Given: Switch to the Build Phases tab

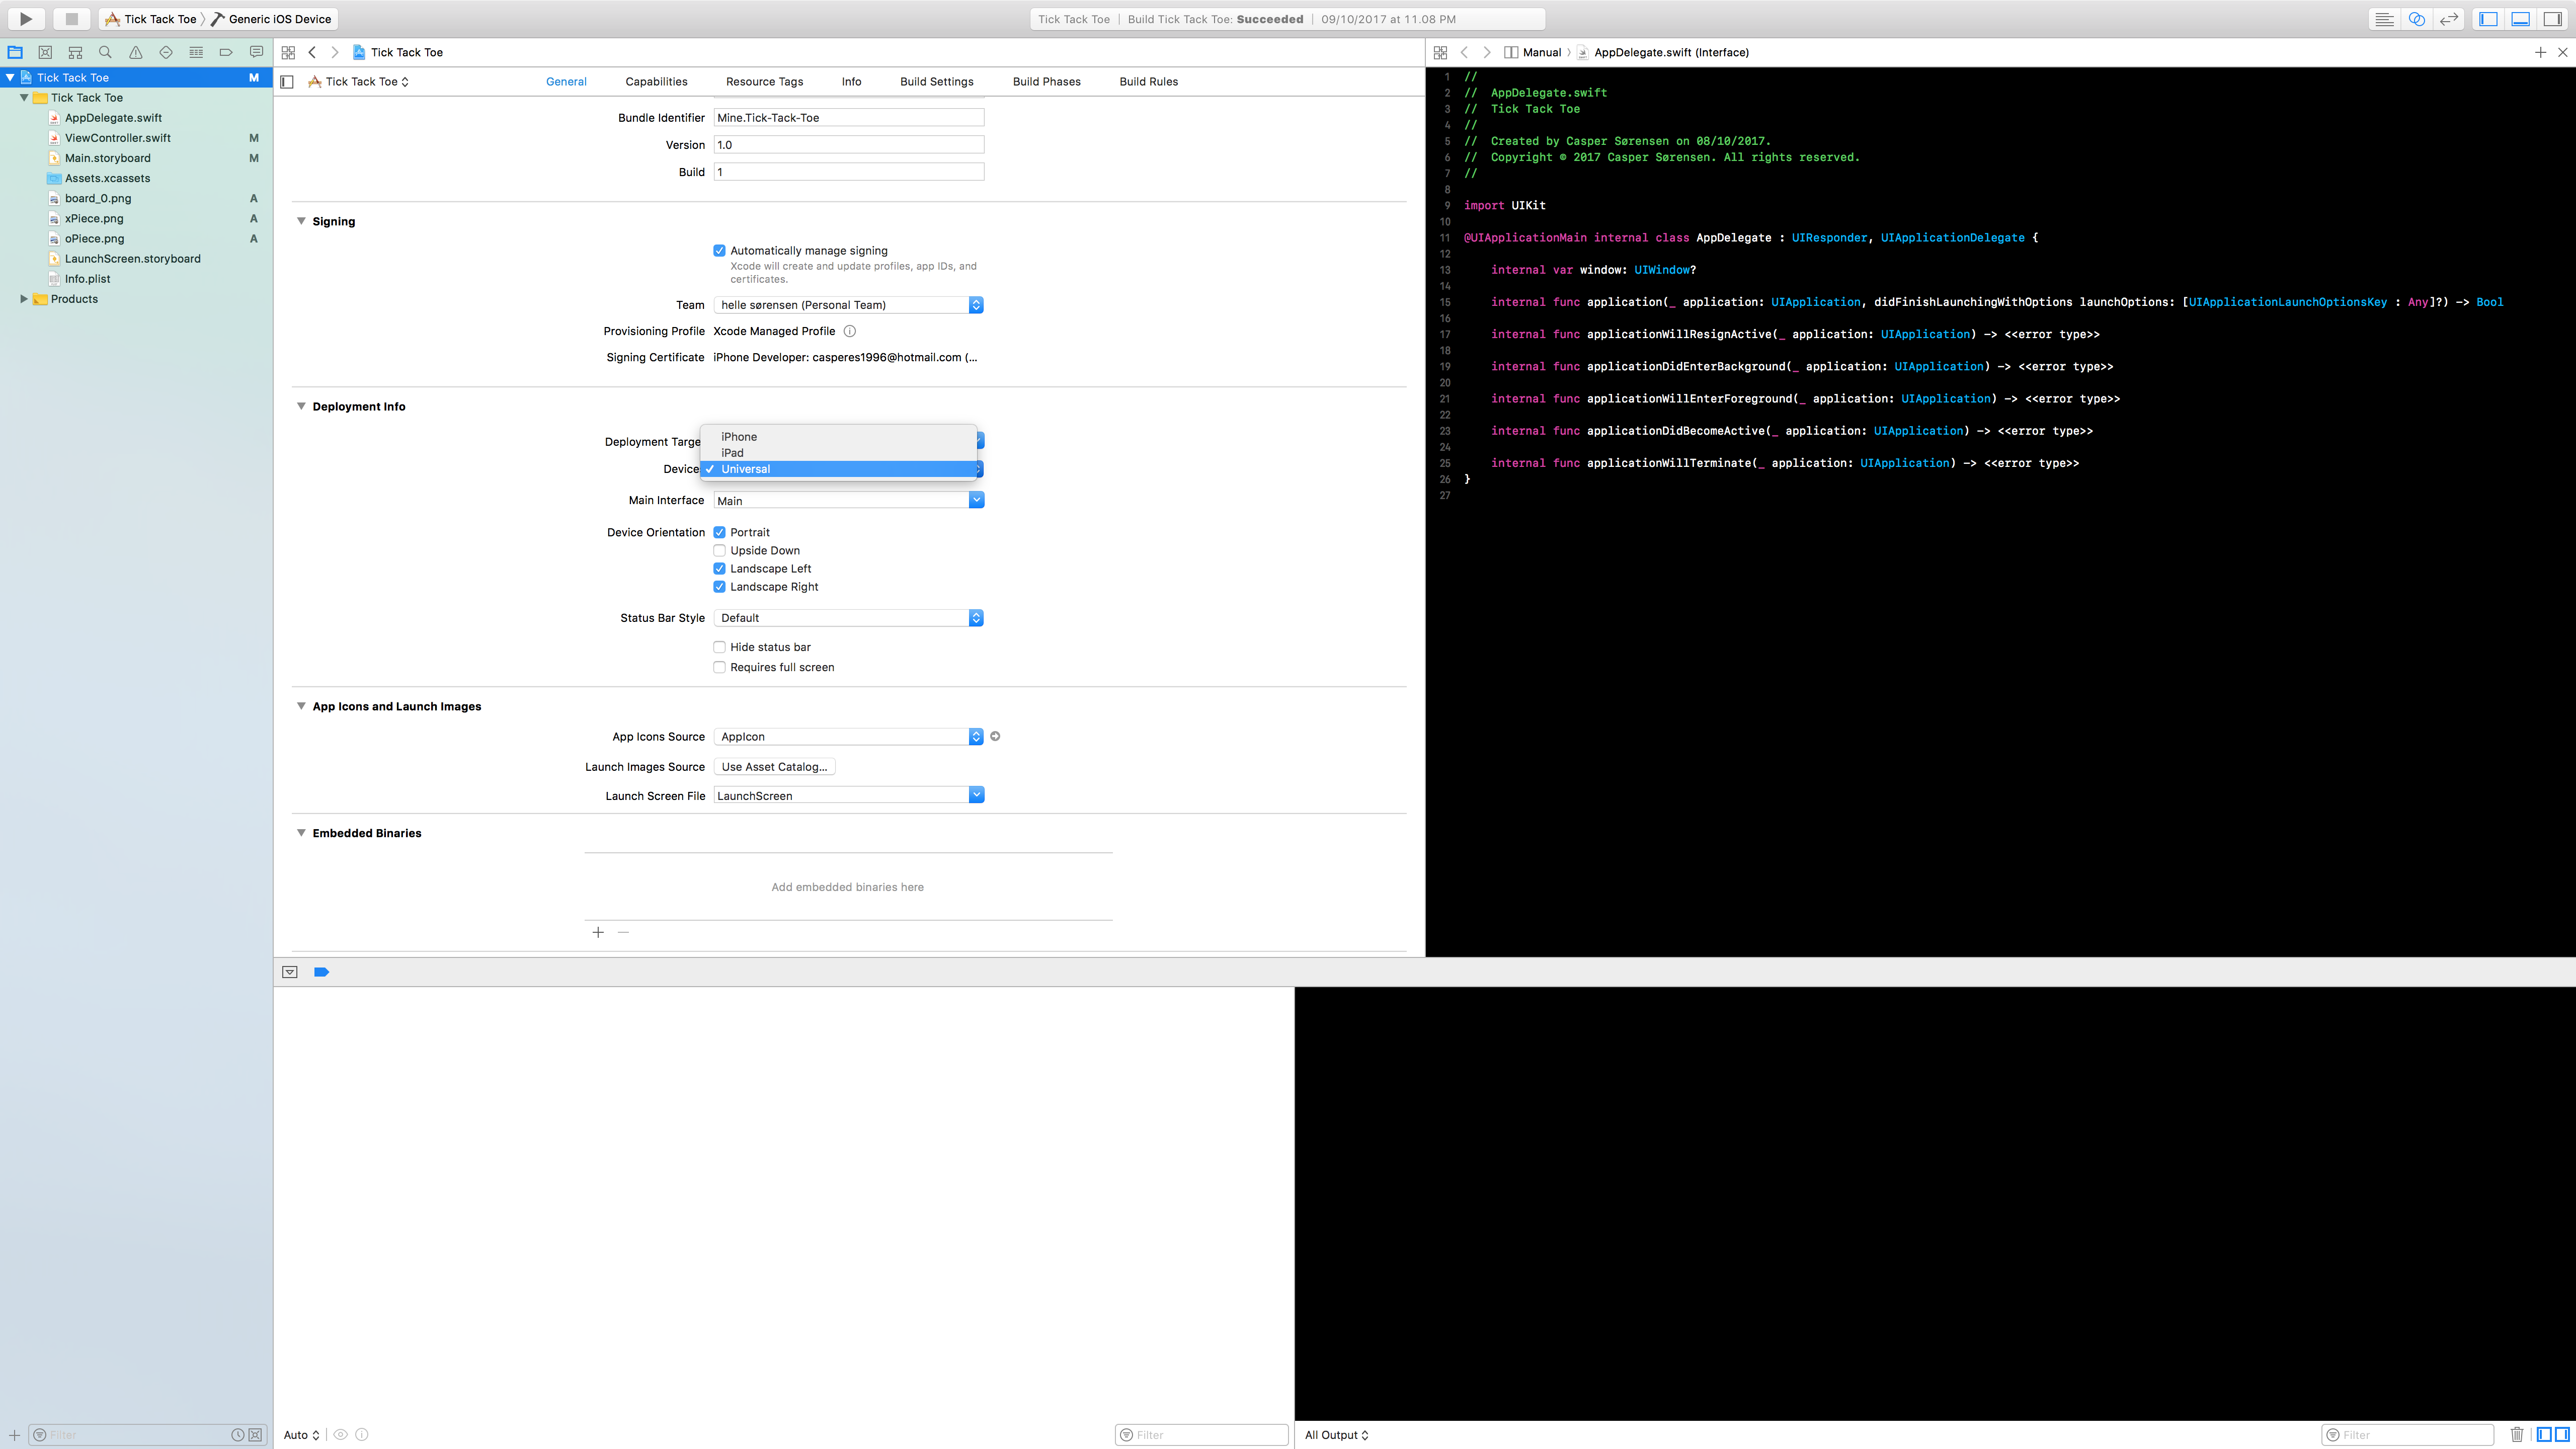Looking at the screenshot, I should pyautogui.click(x=1046, y=82).
